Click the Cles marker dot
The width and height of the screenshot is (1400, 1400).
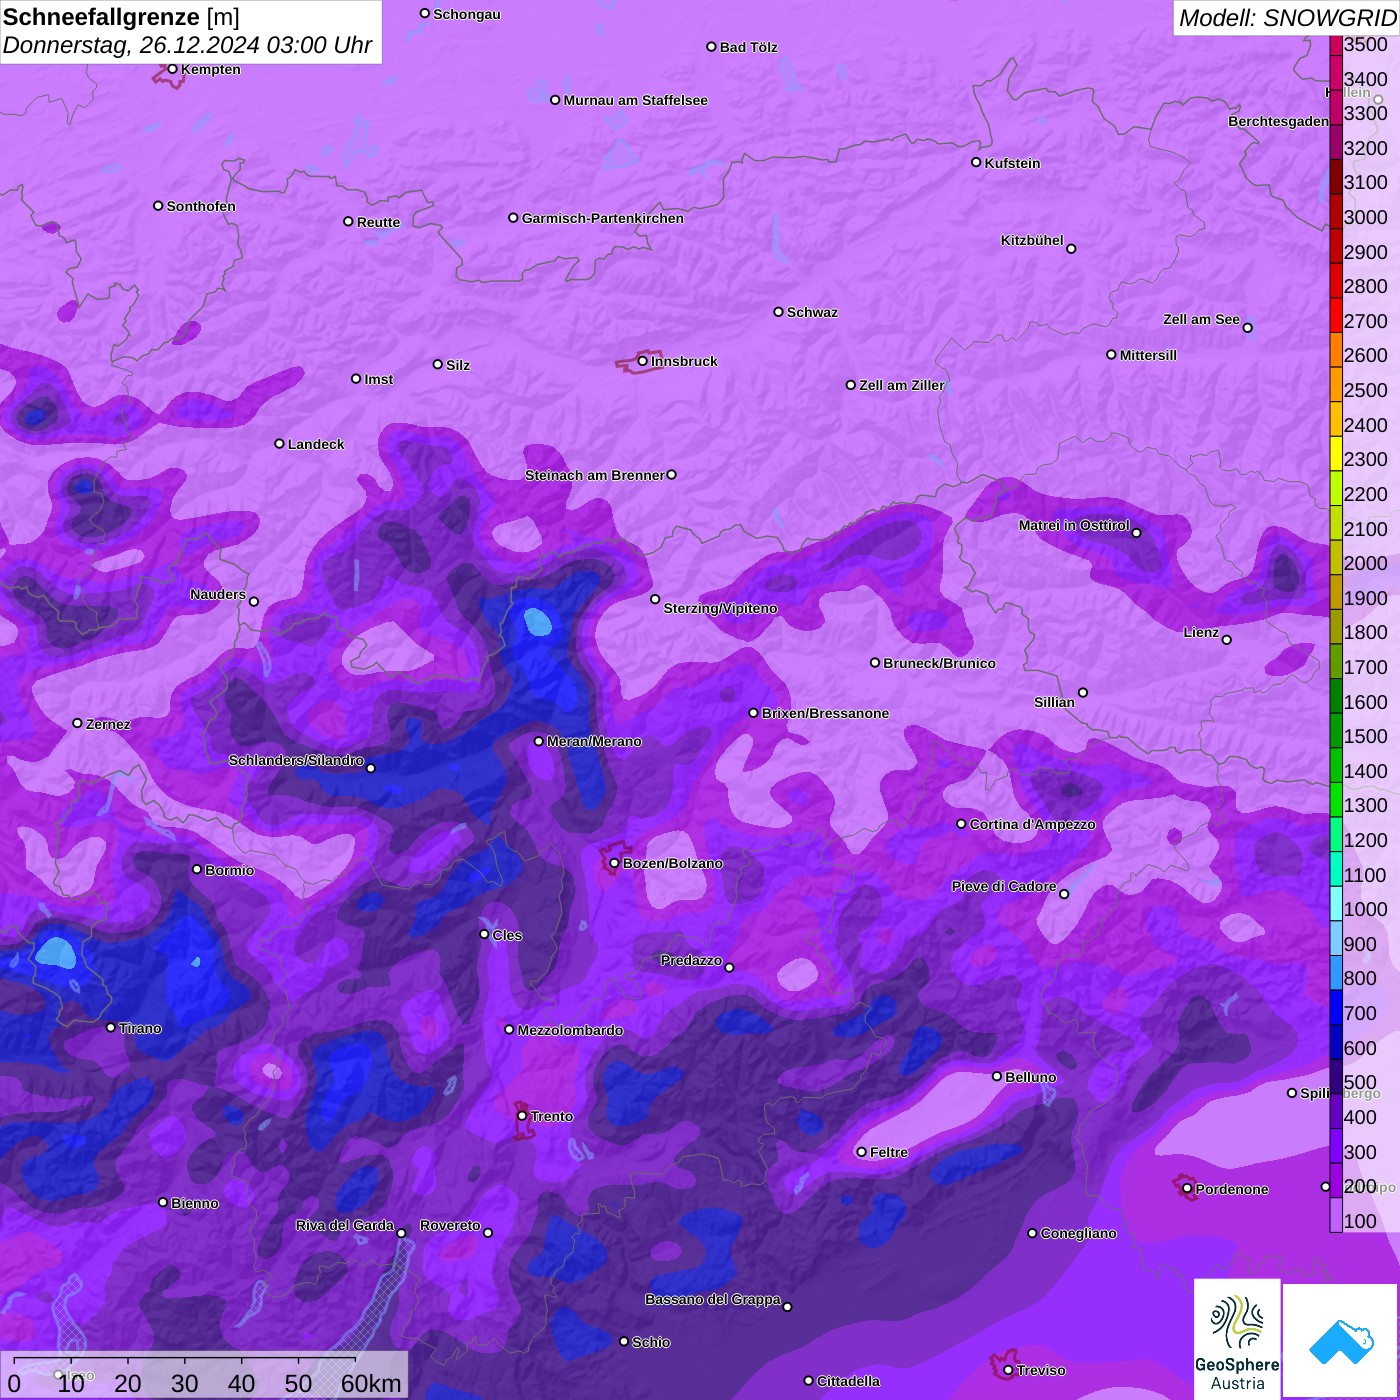coord(485,934)
